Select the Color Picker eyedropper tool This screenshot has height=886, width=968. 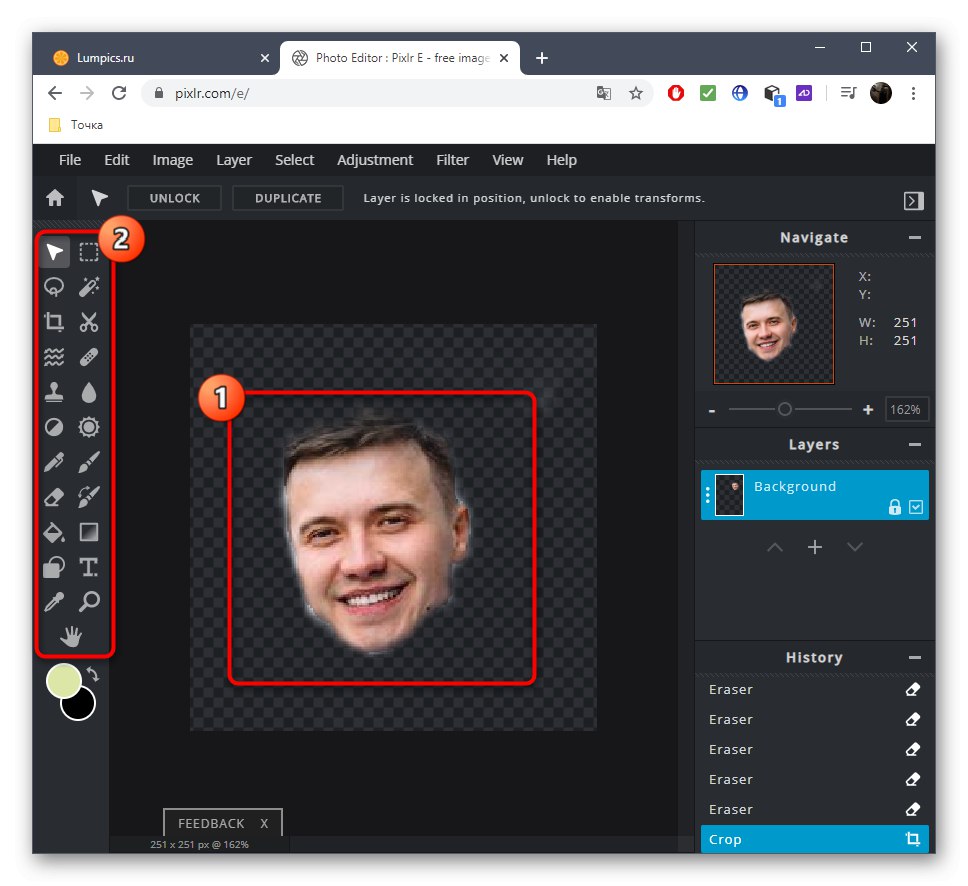tap(54, 601)
